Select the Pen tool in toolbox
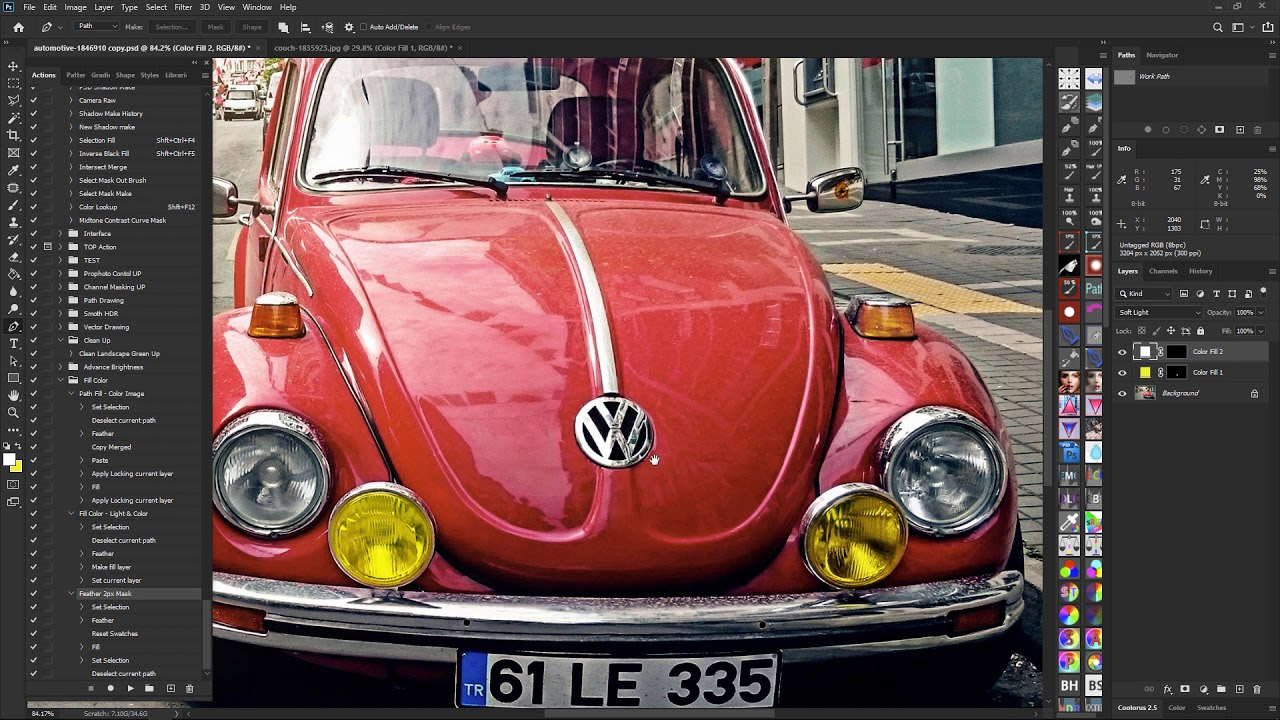 [x=13, y=326]
